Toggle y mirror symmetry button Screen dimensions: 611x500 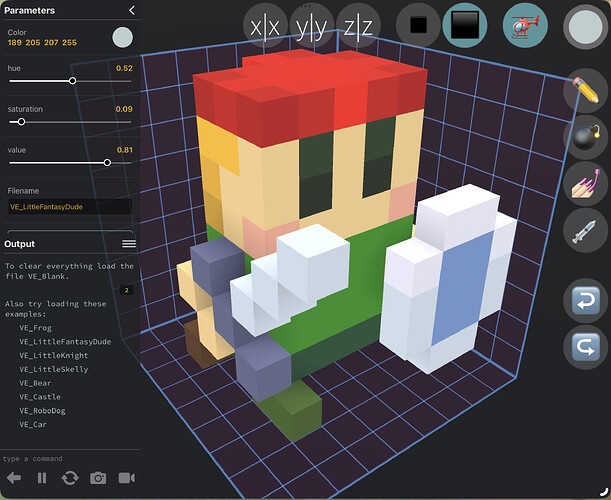[x=312, y=26]
